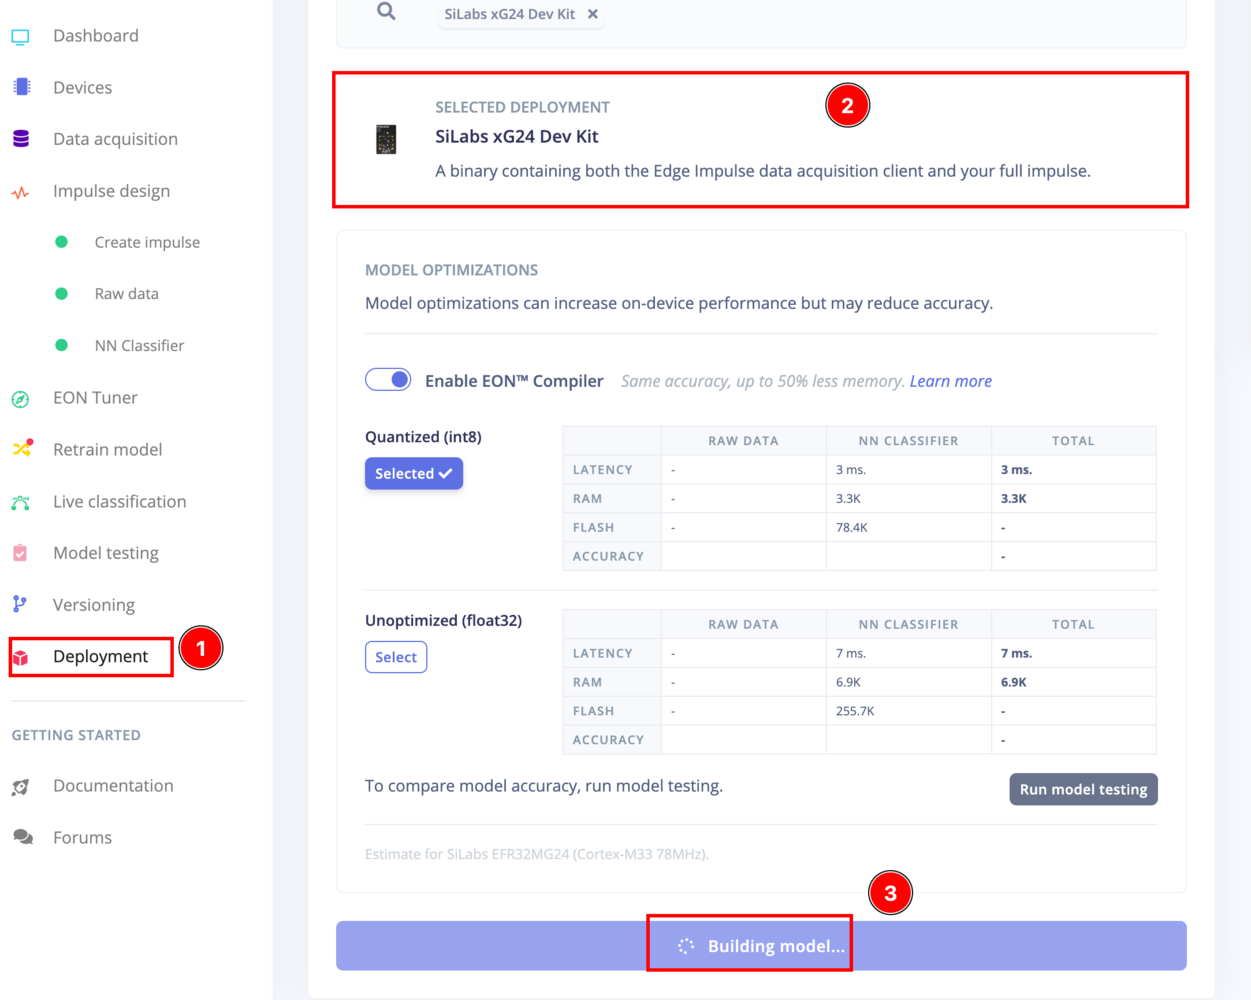
Task: Click the Model testing clipboard icon
Action: [20, 553]
